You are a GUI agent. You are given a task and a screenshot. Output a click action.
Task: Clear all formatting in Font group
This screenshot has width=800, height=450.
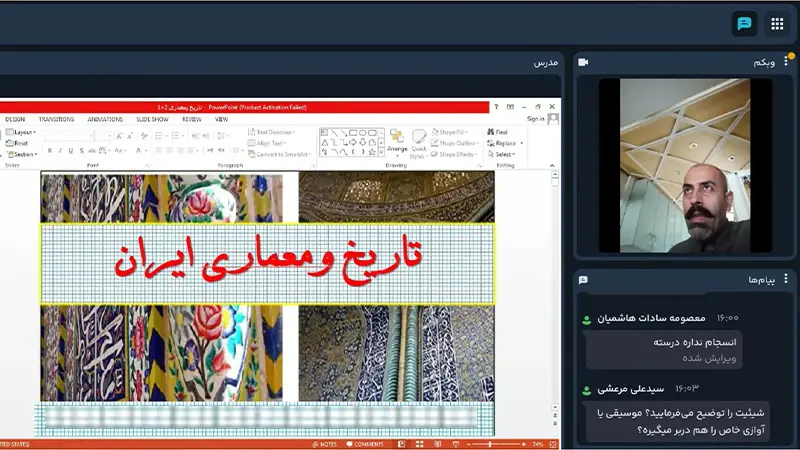pos(144,136)
